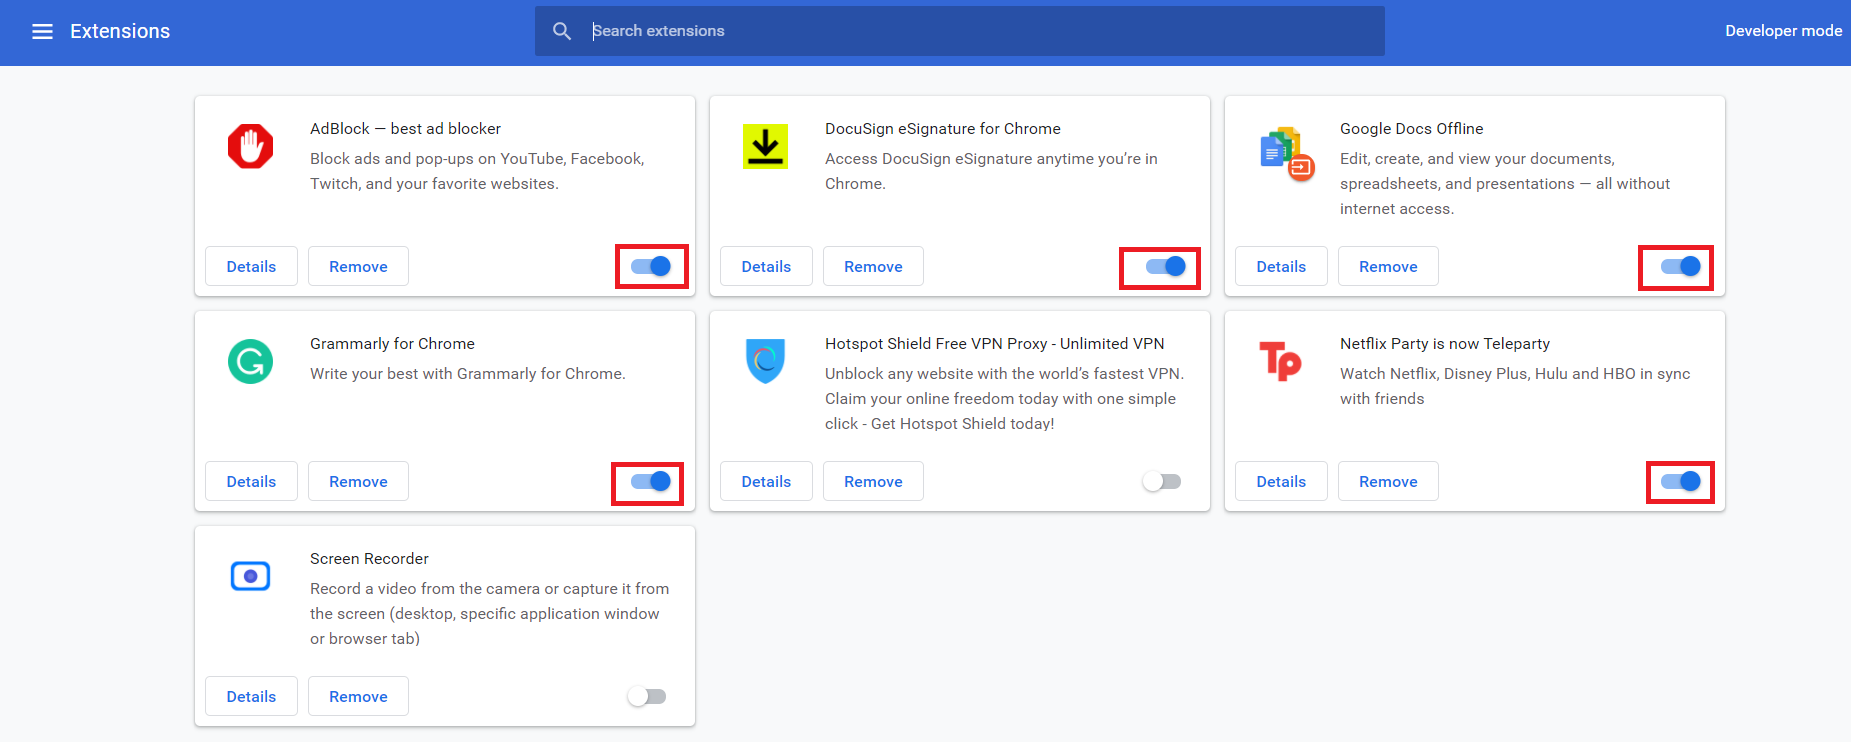This screenshot has height=742, width=1851.
Task: Click the Teleparty Tp icon
Action: coord(1280,361)
